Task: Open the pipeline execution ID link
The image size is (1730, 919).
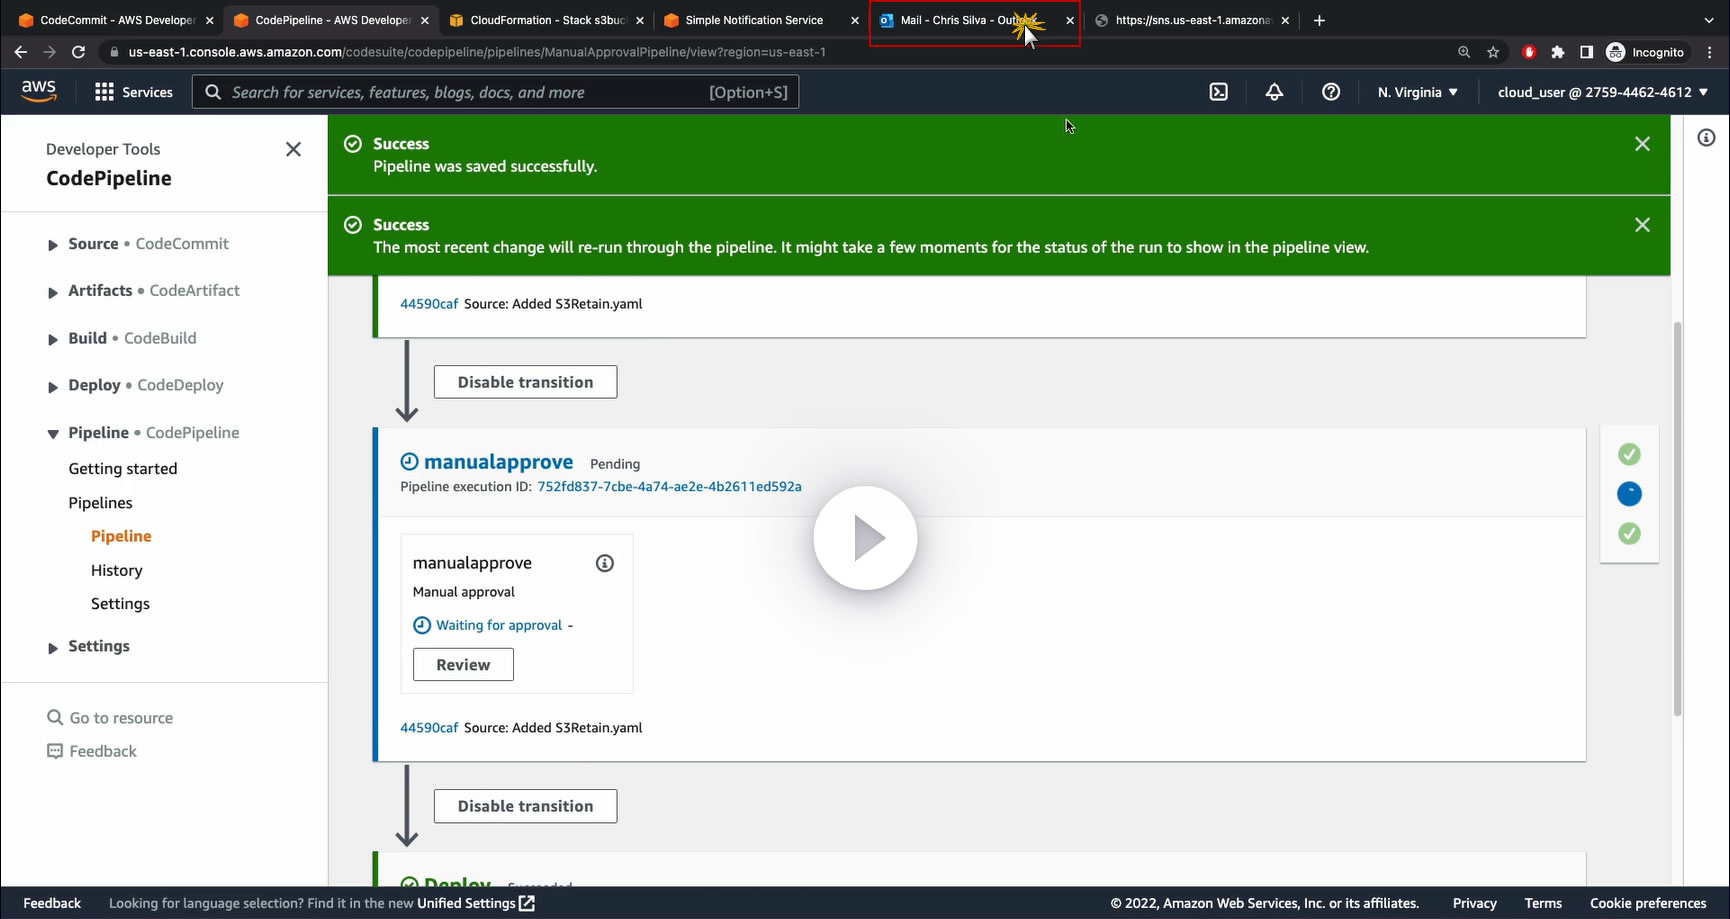Action: click(x=669, y=487)
